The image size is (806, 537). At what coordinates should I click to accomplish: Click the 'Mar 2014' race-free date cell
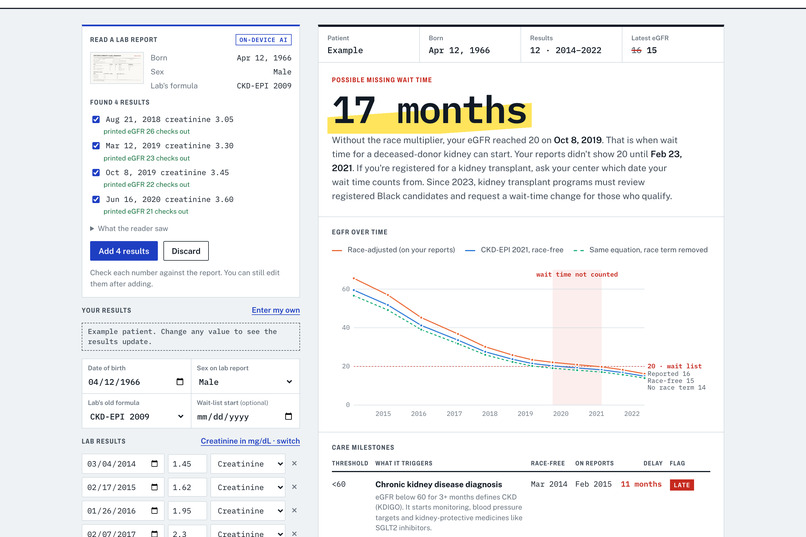(x=549, y=484)
